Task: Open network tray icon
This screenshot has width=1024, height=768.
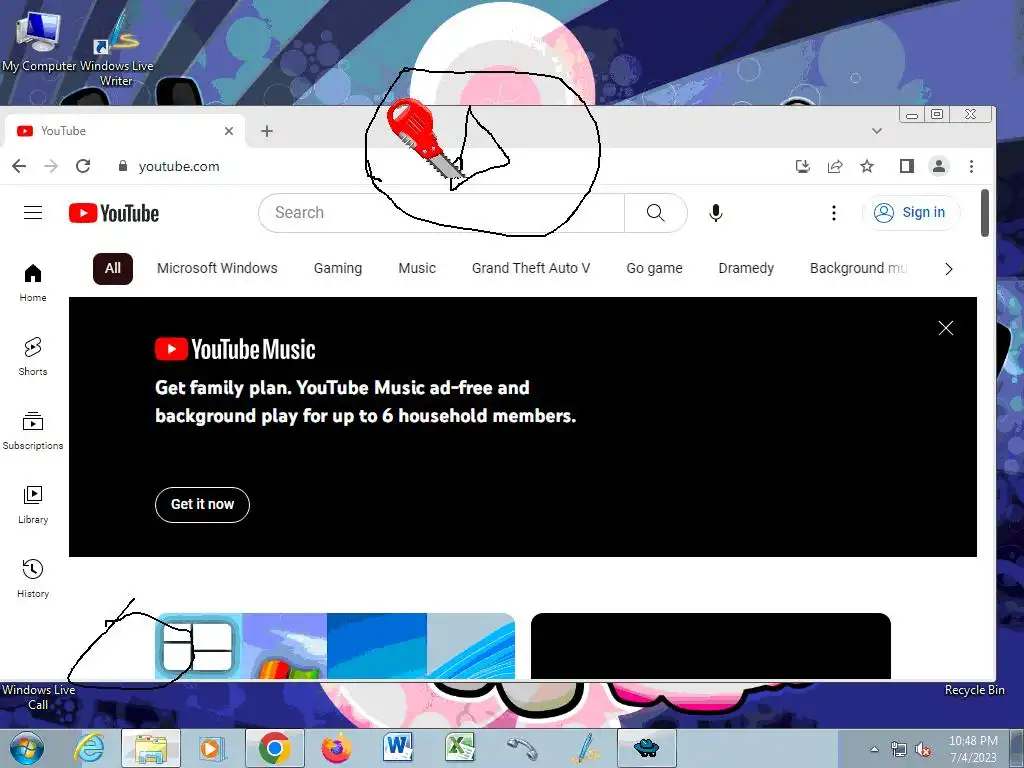Action: 899,749
